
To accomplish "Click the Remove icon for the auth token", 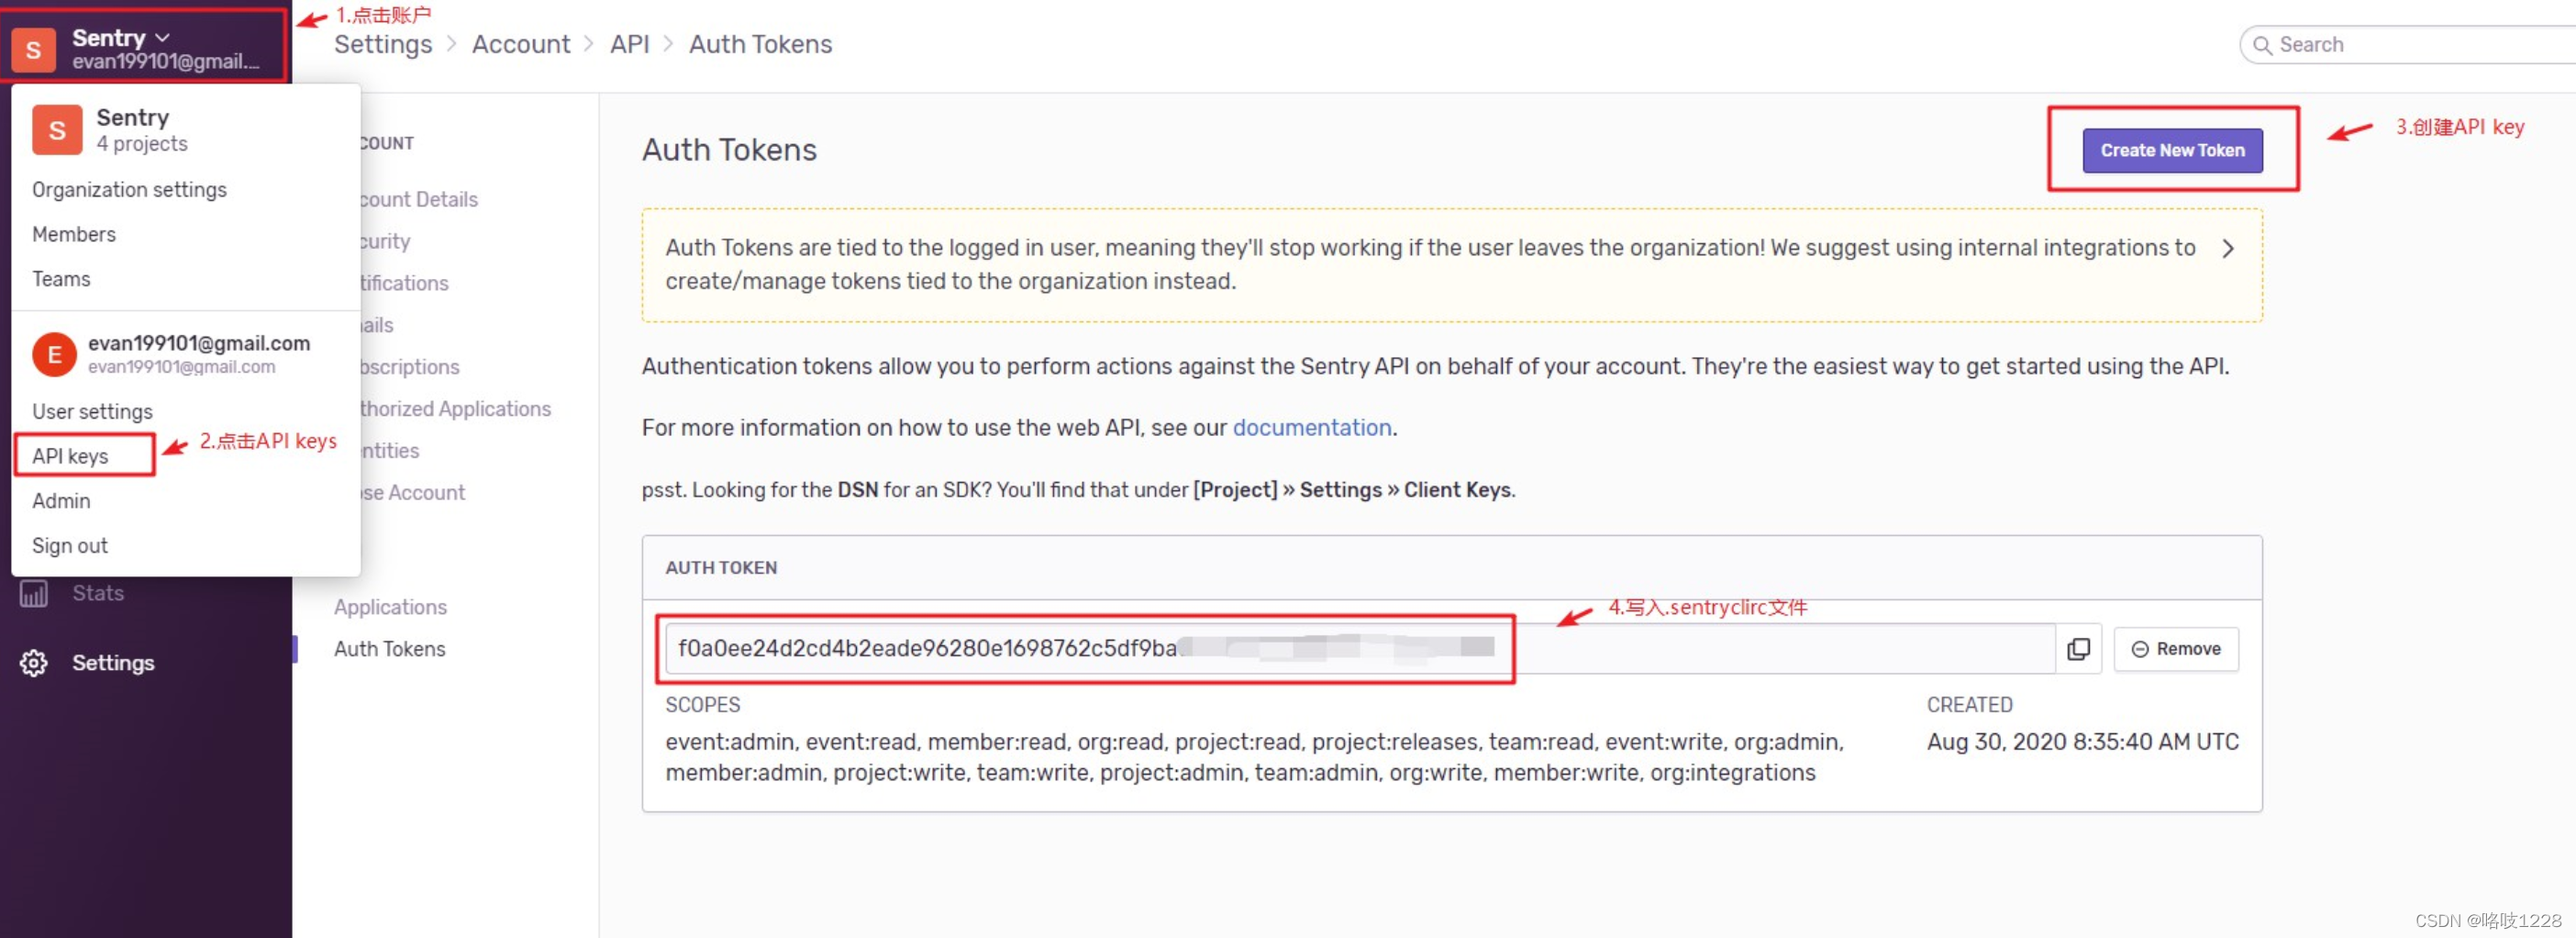I will tap(2141, 648).
